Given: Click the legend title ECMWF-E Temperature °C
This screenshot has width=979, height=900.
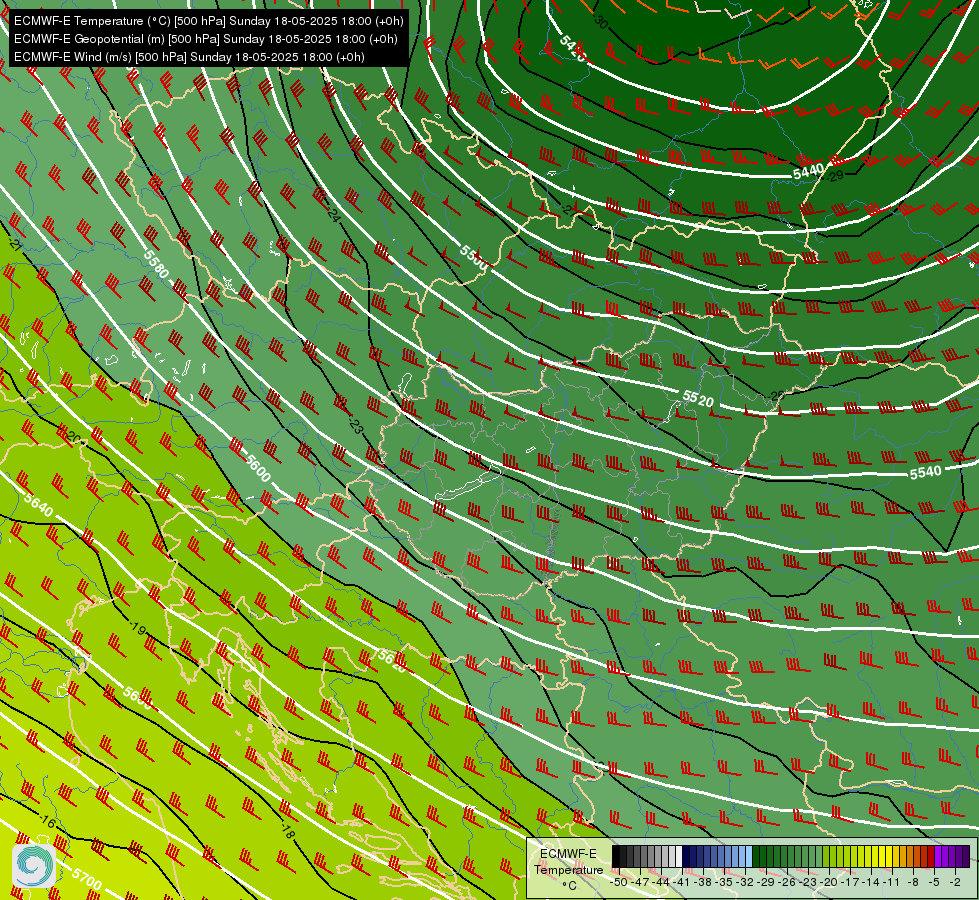Looking at the screenshot, I should pyautogui.click(x=569, y=869).
